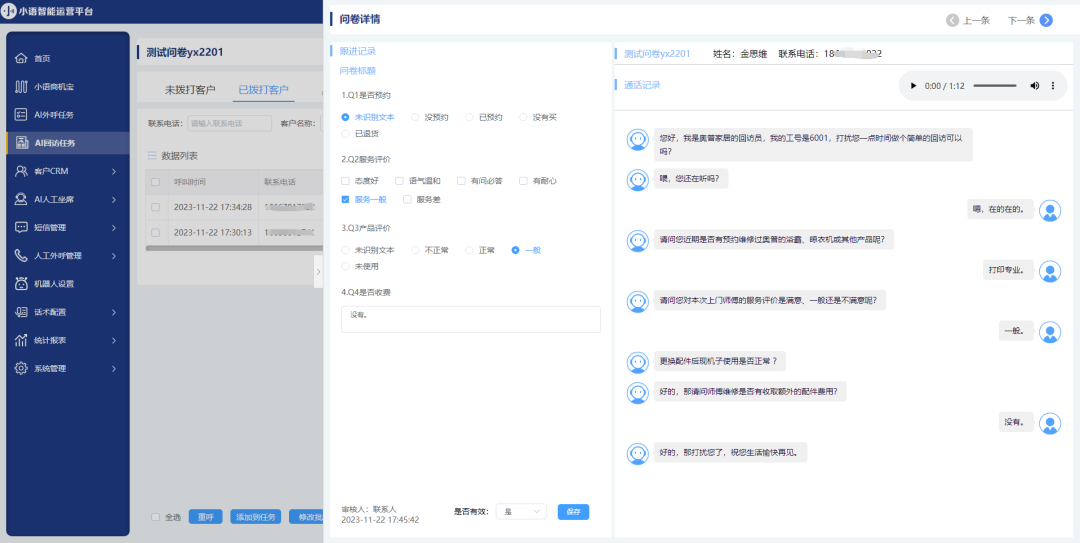Screen dimensions: 1080x543
Task: Check Q2 option 有耐心
Action: point(523,181)
